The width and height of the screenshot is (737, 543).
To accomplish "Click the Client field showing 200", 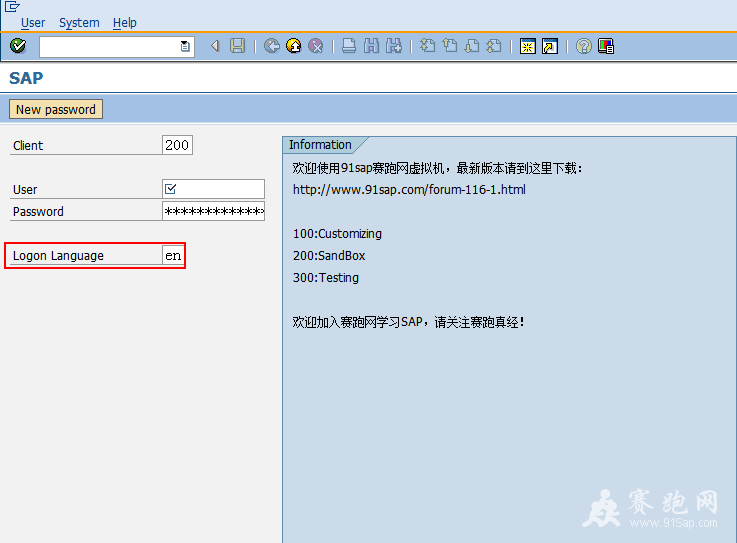I will [177, 145].
